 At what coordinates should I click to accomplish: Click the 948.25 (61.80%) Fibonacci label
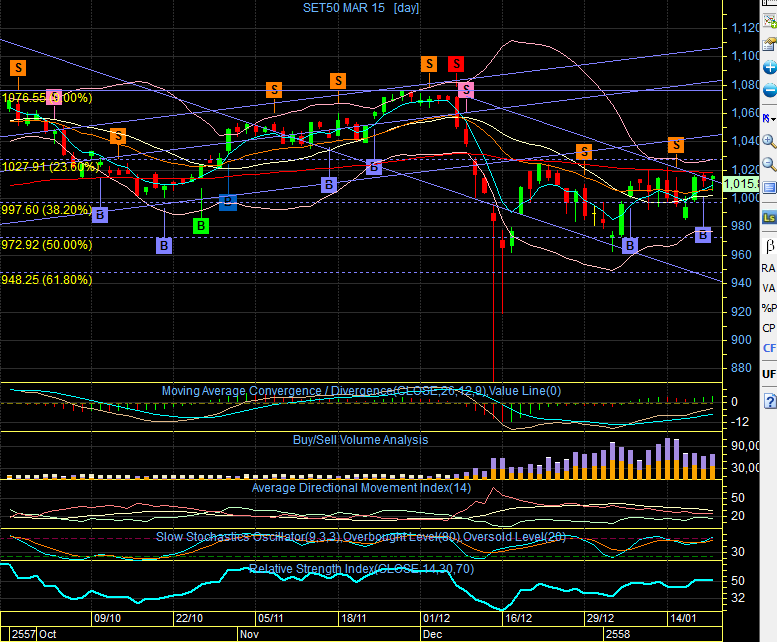point(47,280)
